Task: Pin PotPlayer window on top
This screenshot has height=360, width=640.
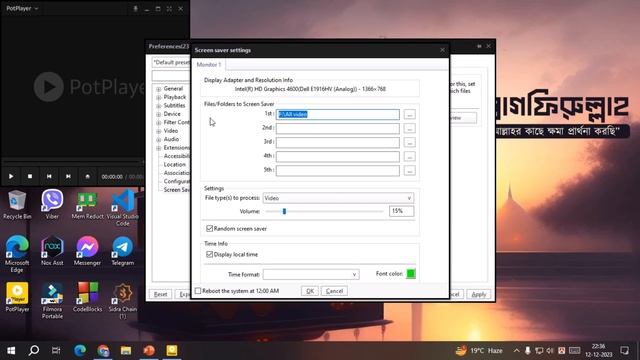Action: tap(135, 9)
